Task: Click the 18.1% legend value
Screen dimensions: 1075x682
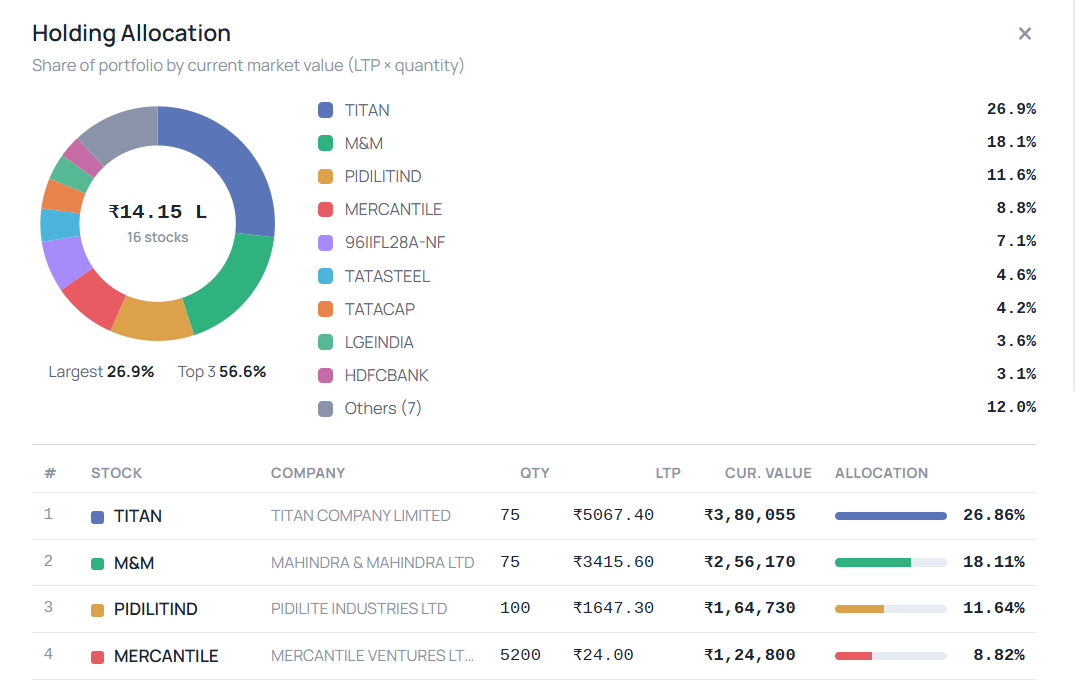Action: [x=1011, y=142]
